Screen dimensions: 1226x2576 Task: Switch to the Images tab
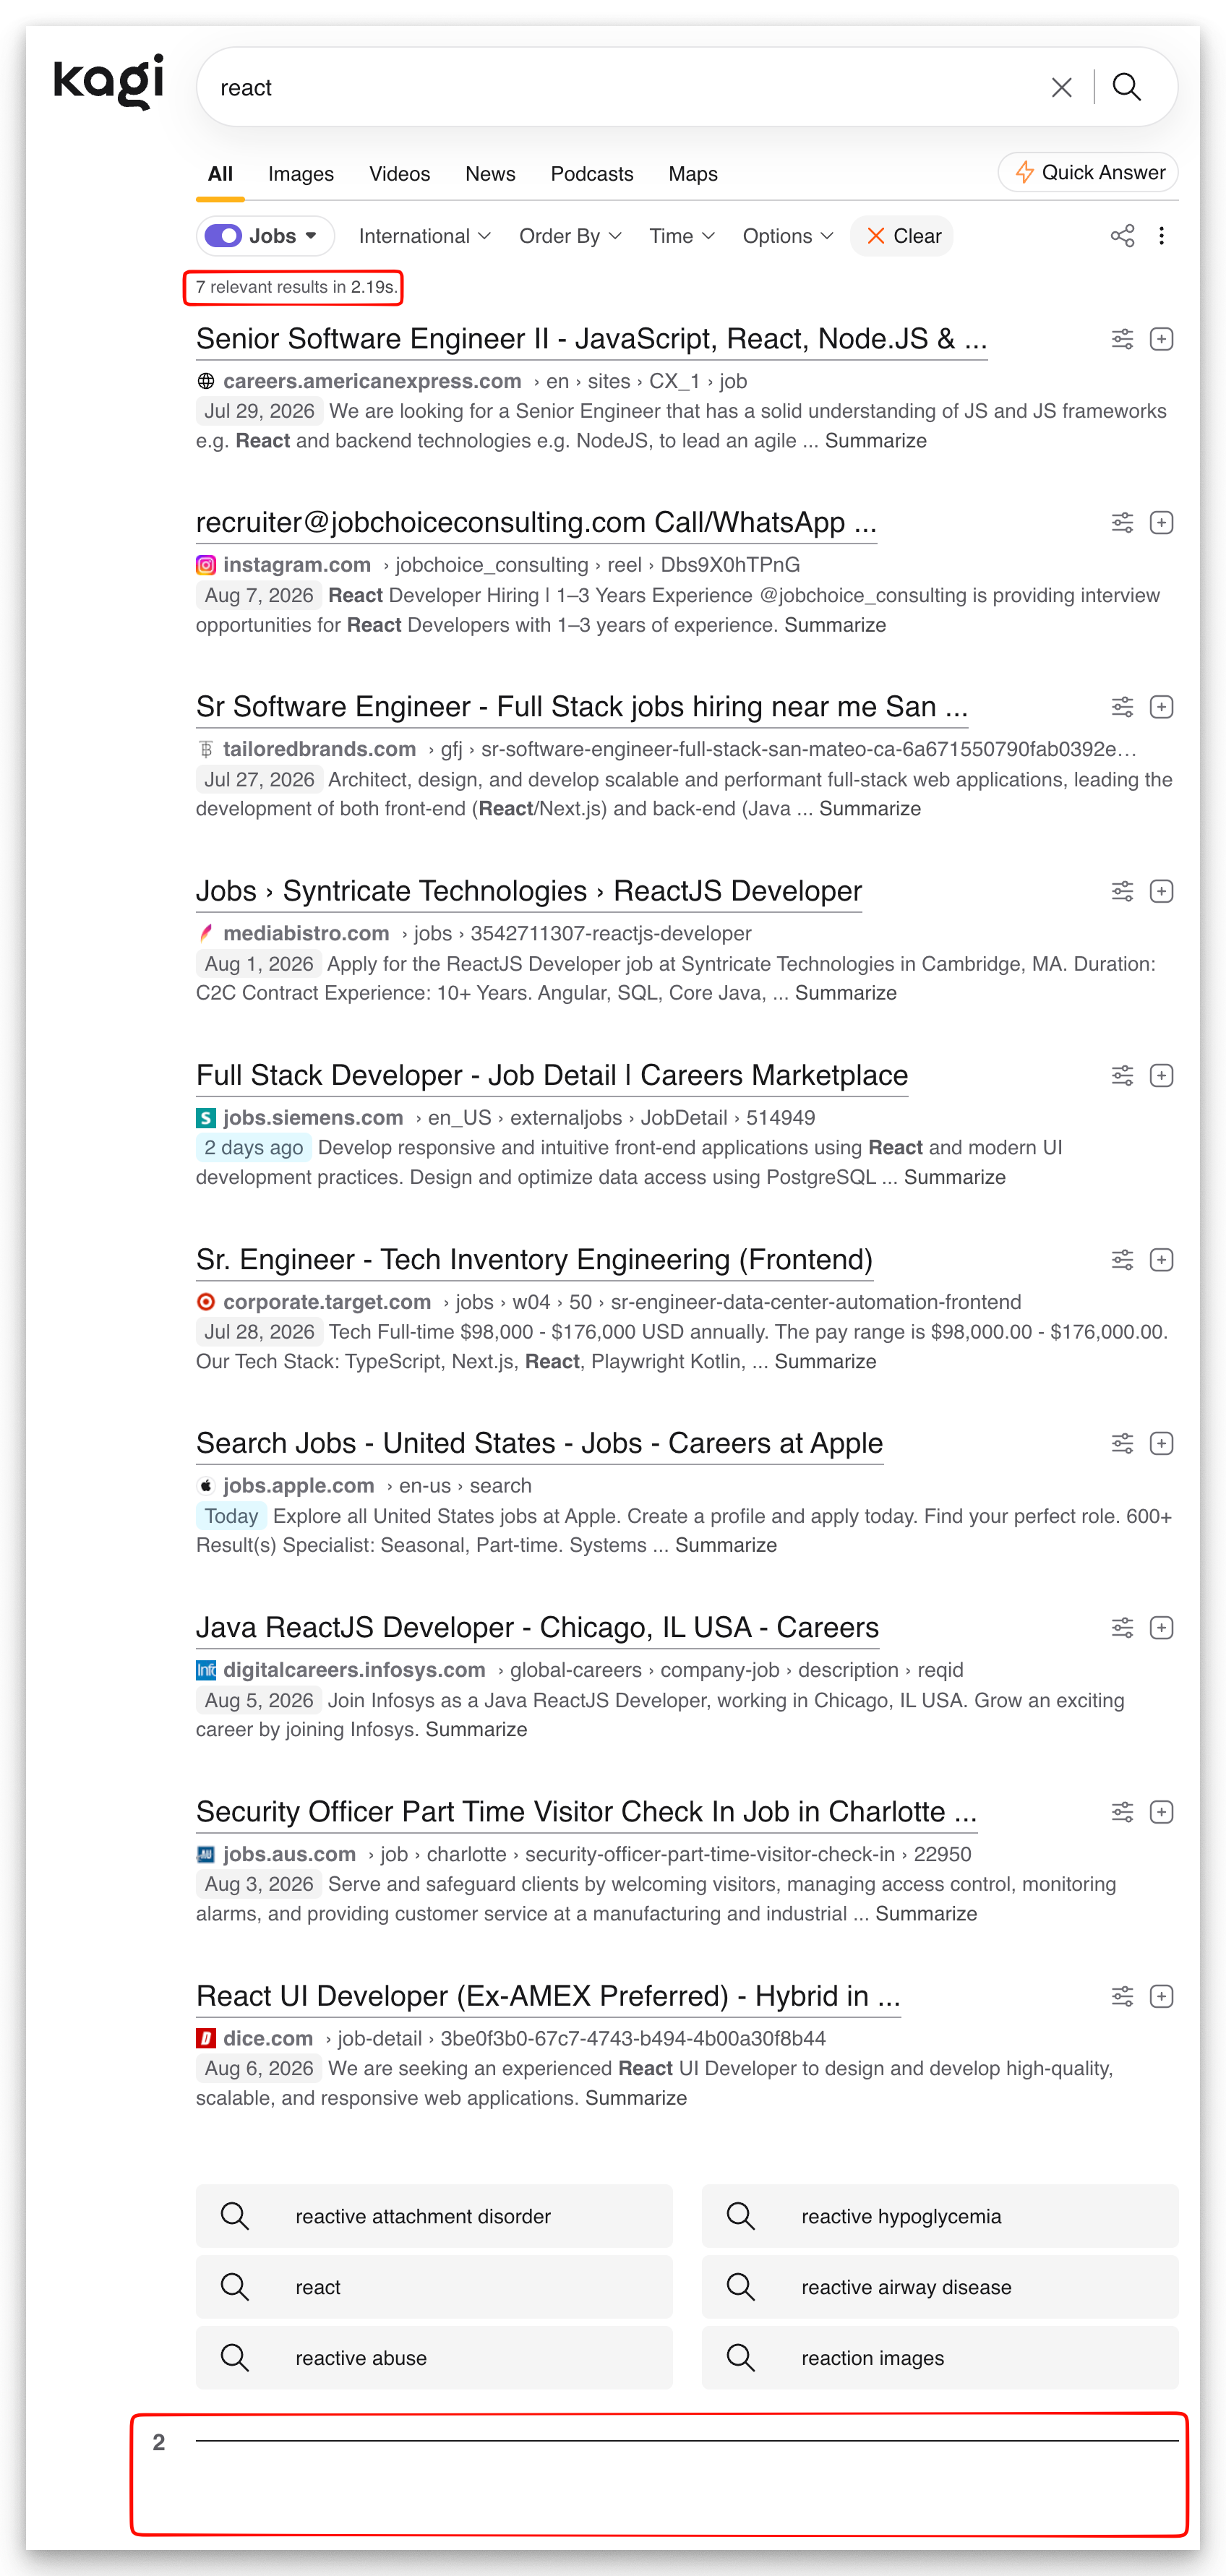pos(301,174)
